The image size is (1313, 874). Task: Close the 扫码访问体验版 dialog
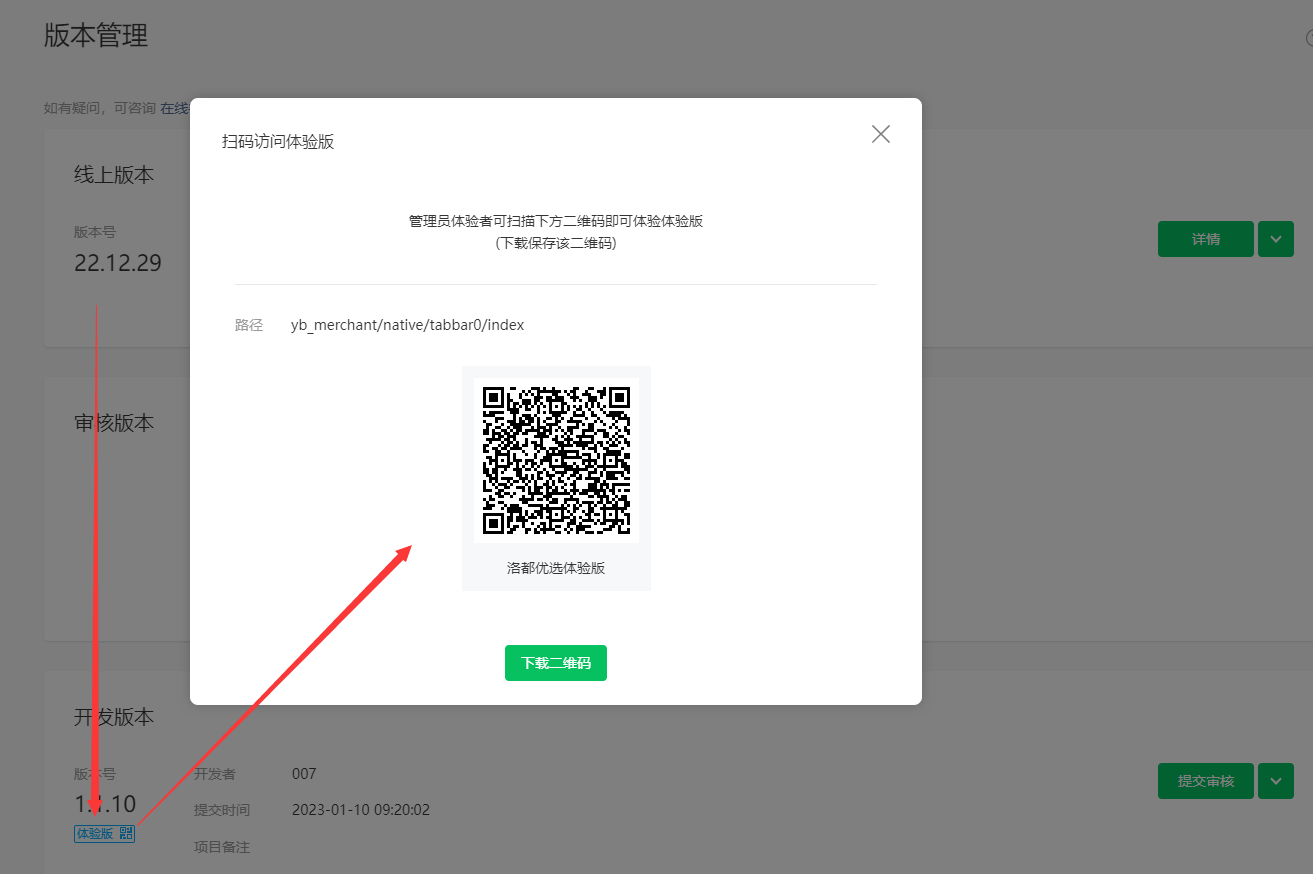[x=880, y=134]
